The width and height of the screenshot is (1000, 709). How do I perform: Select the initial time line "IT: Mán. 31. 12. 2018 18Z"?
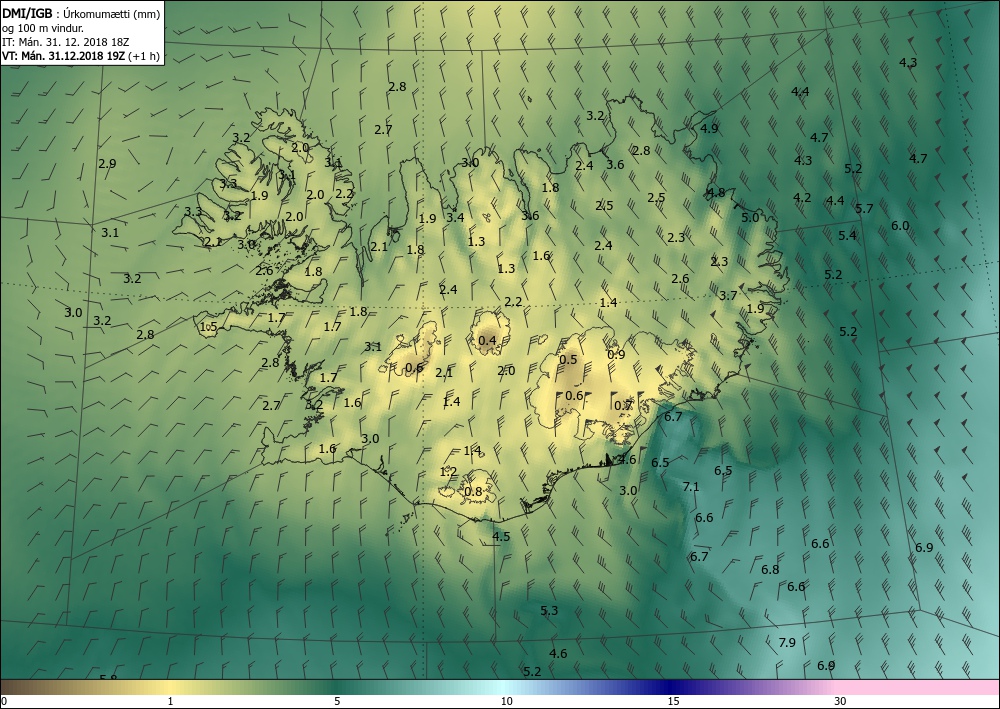(65, 42)
